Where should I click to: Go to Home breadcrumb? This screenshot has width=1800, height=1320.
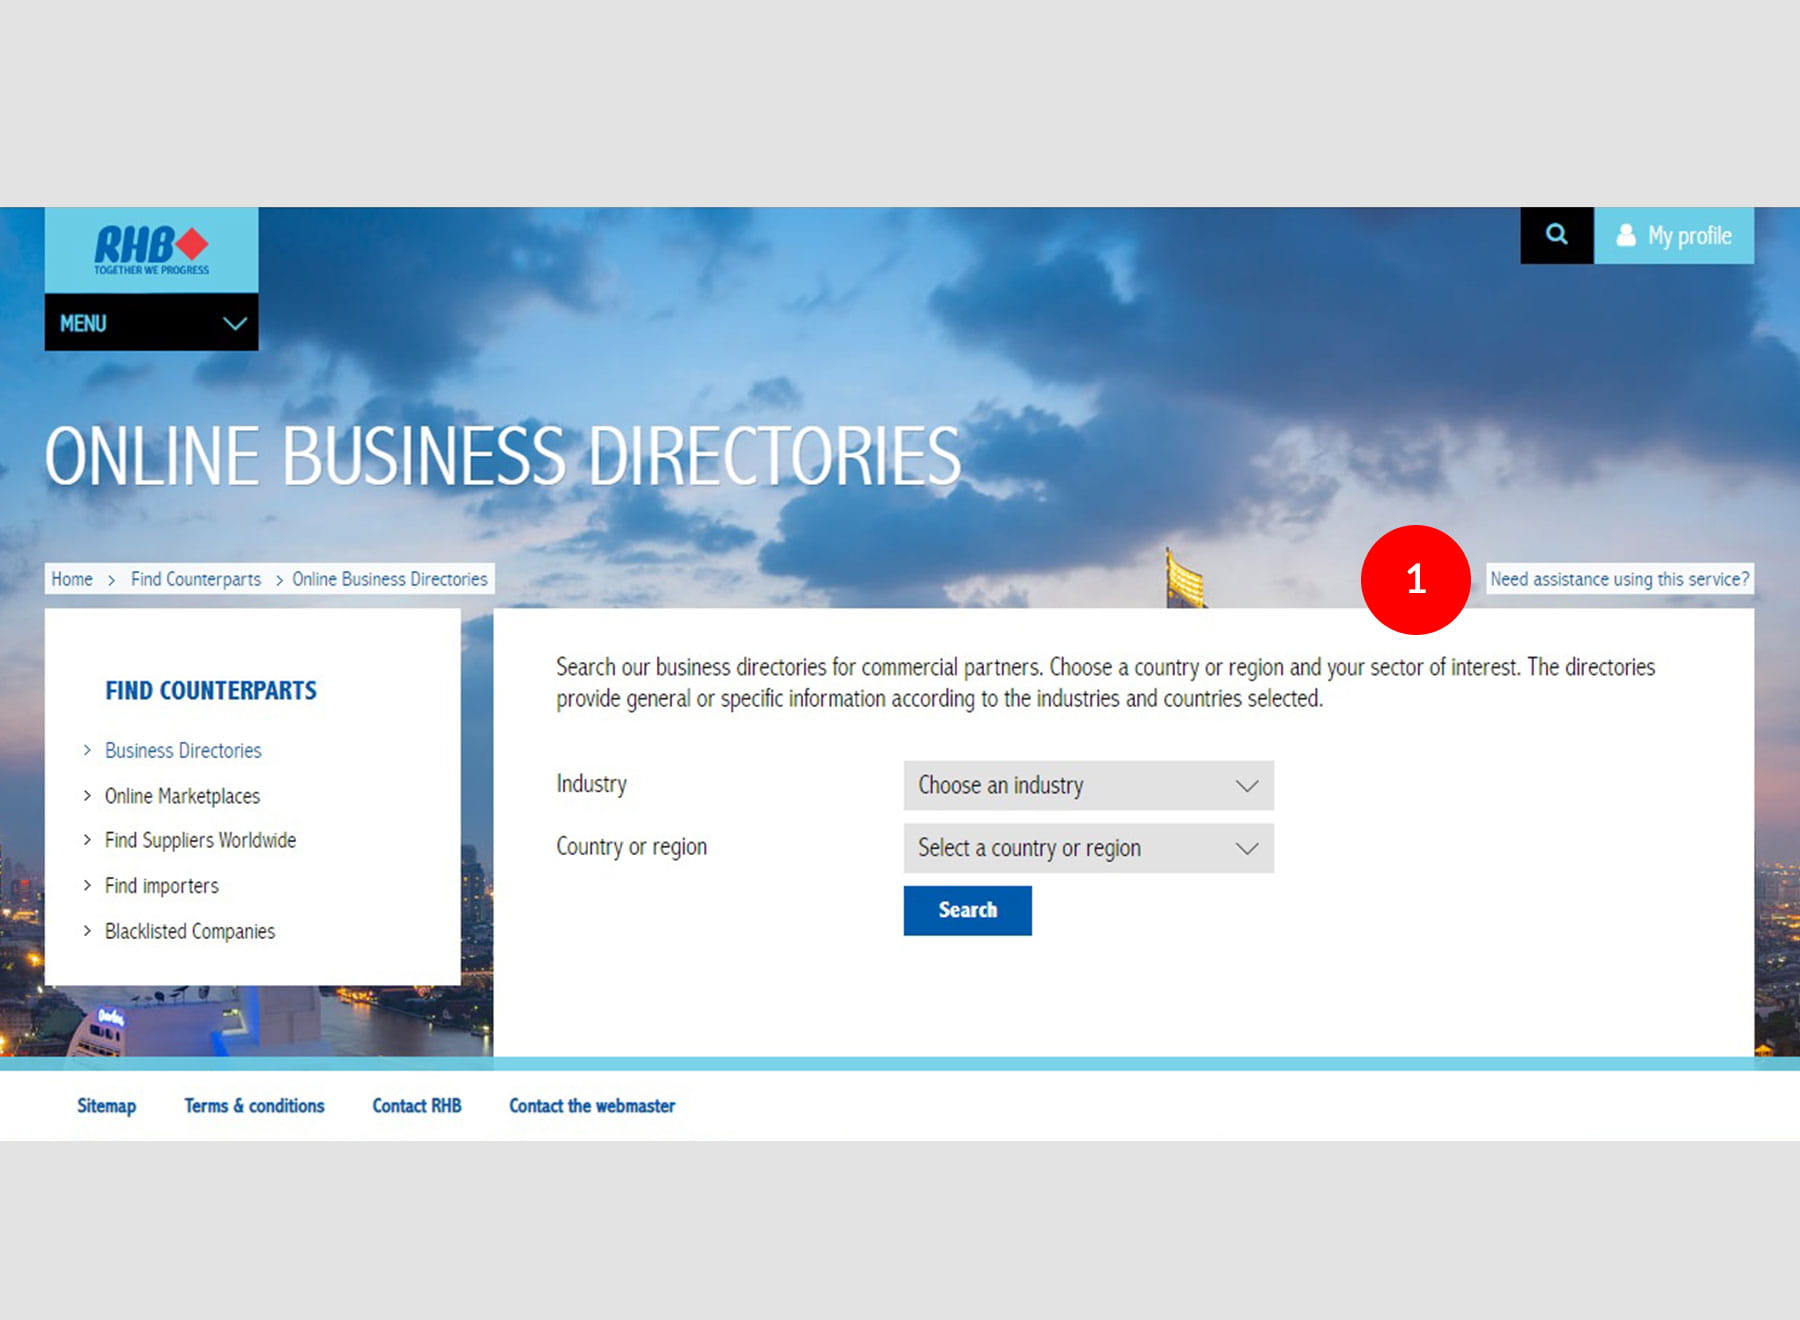click(x=72, y=579)
